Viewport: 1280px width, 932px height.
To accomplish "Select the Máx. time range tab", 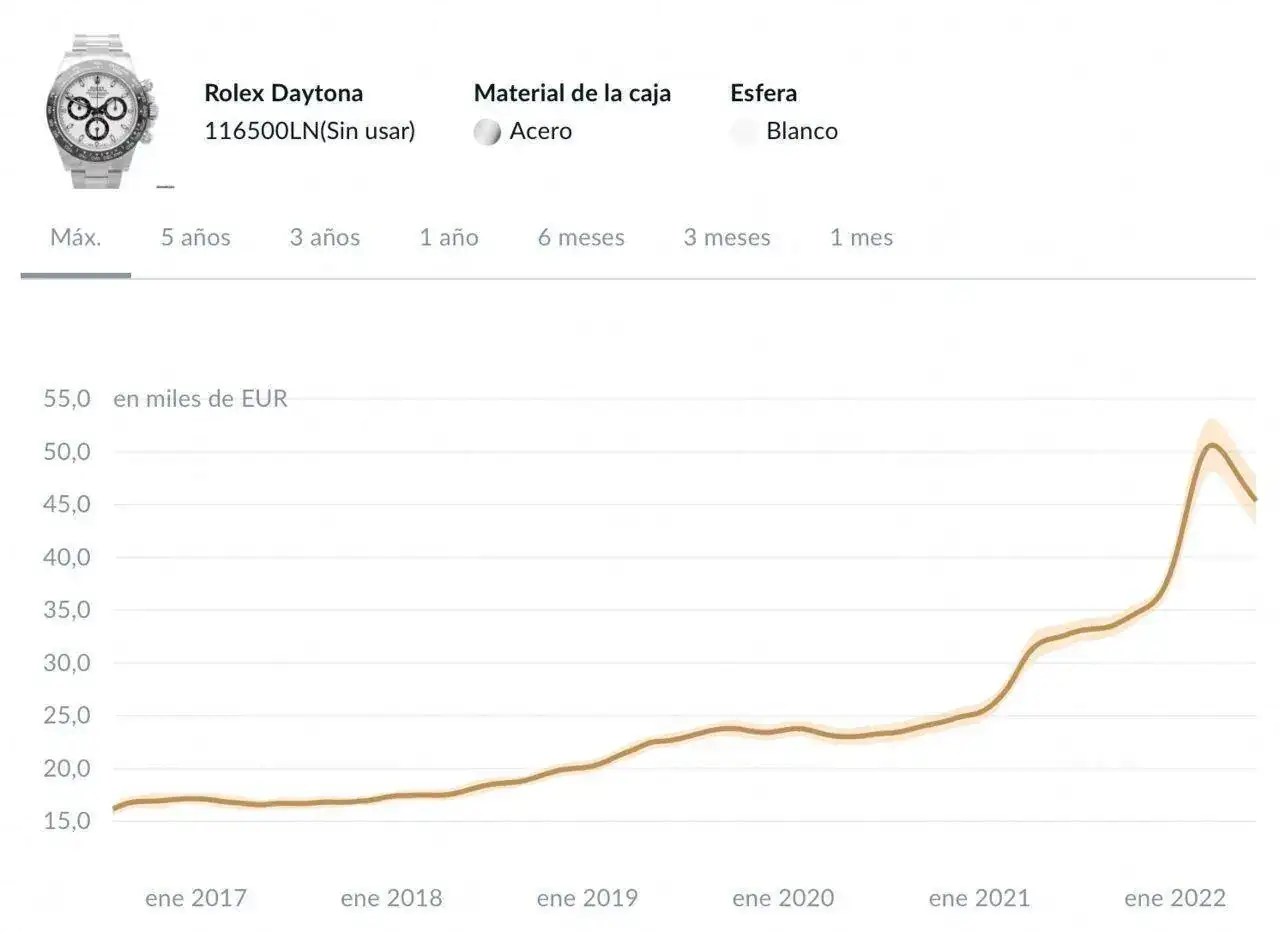I will pos(76,238).
